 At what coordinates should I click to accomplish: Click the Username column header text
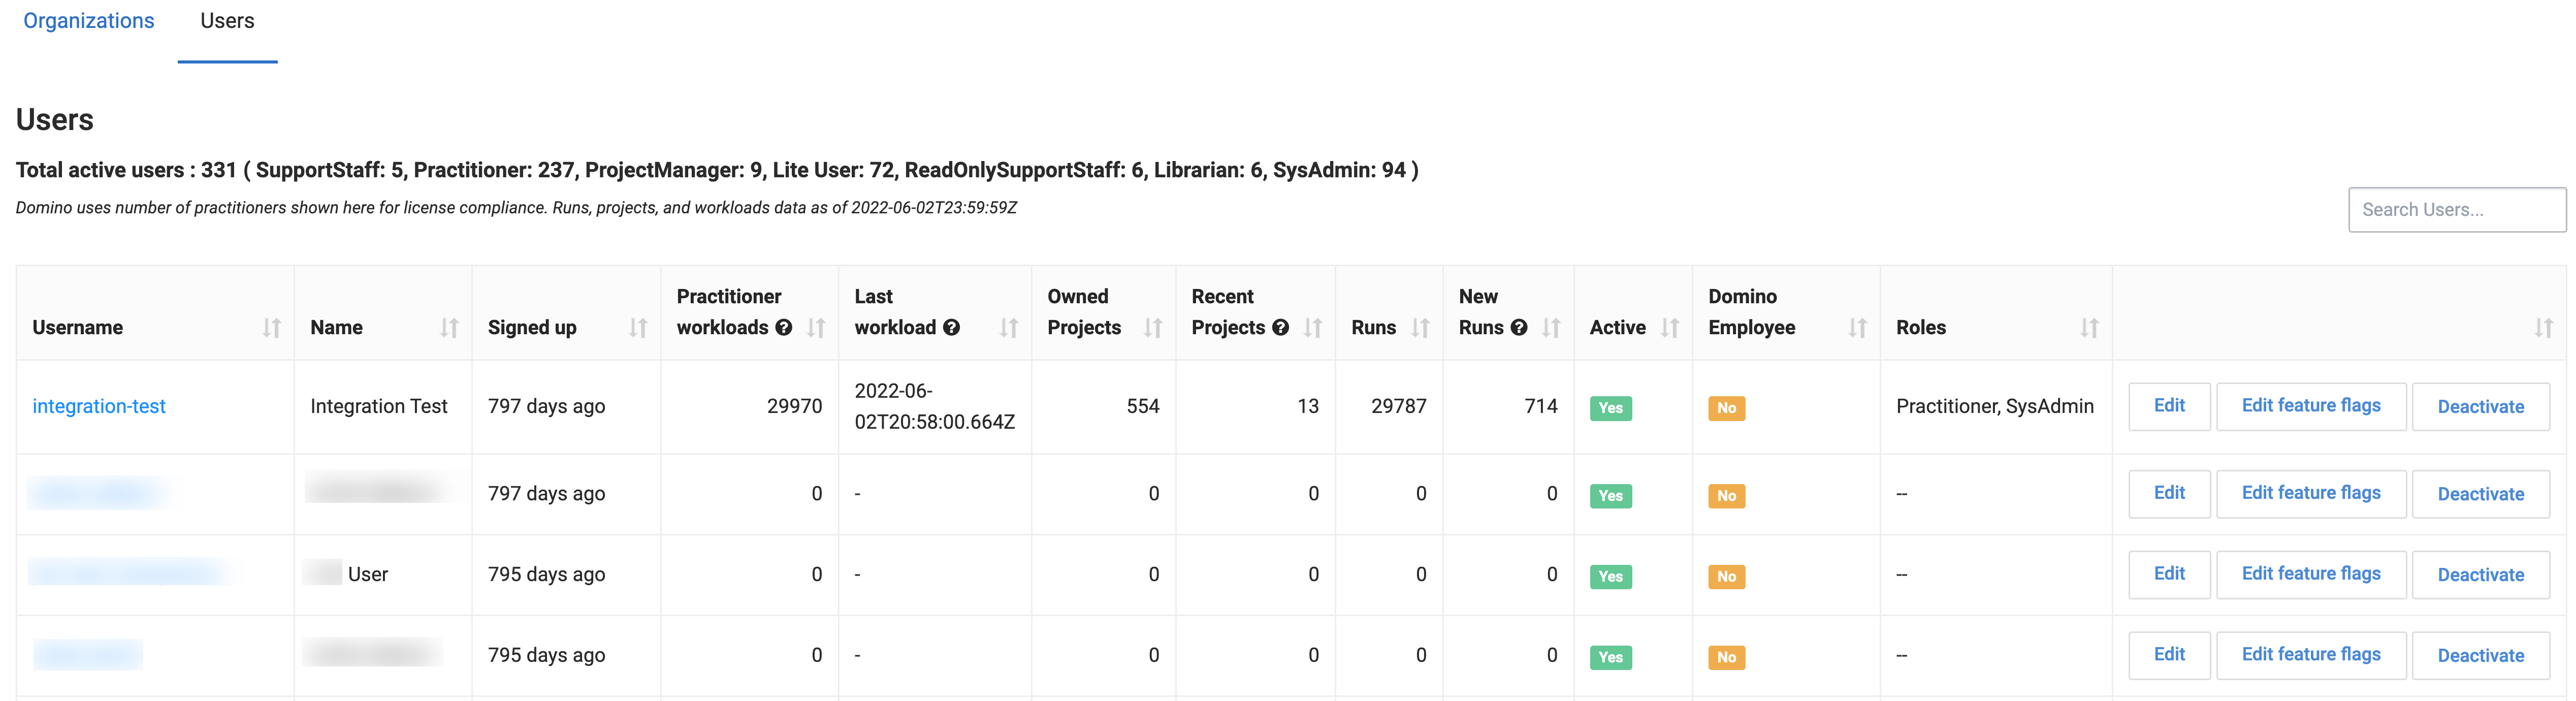(78, 328)
